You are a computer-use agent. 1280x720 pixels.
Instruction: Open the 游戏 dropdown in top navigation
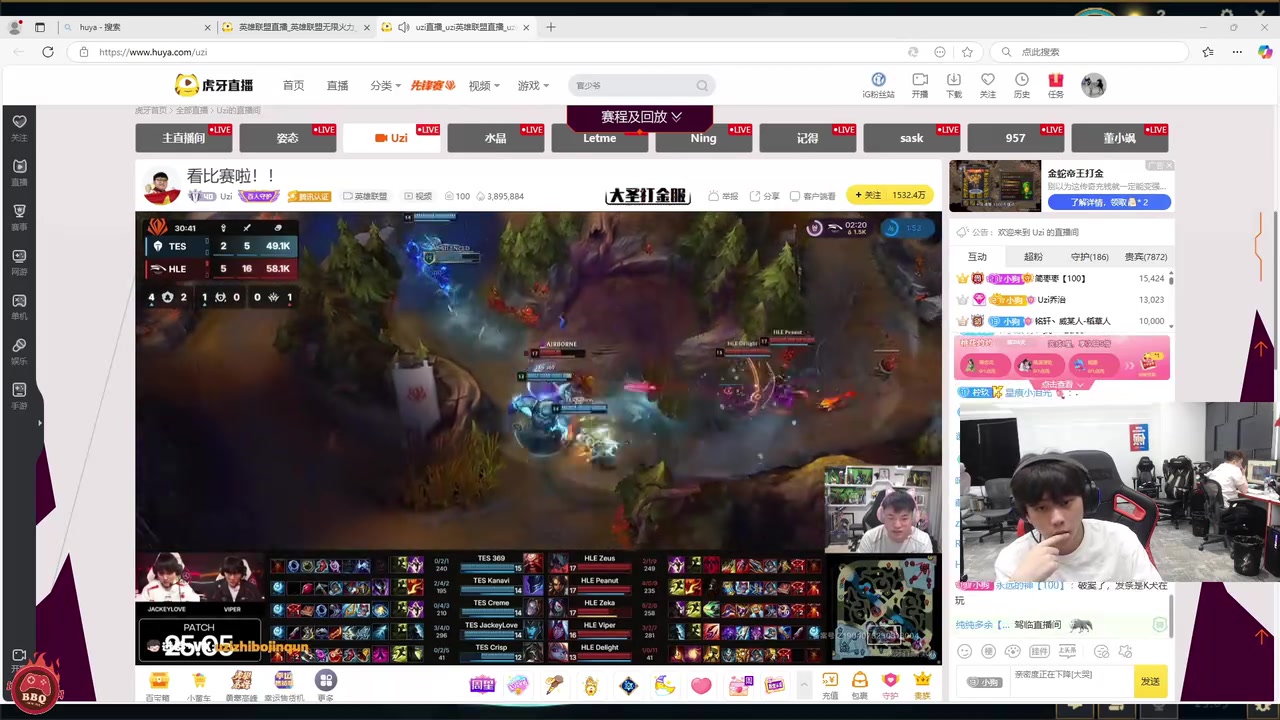click(532, 86)
